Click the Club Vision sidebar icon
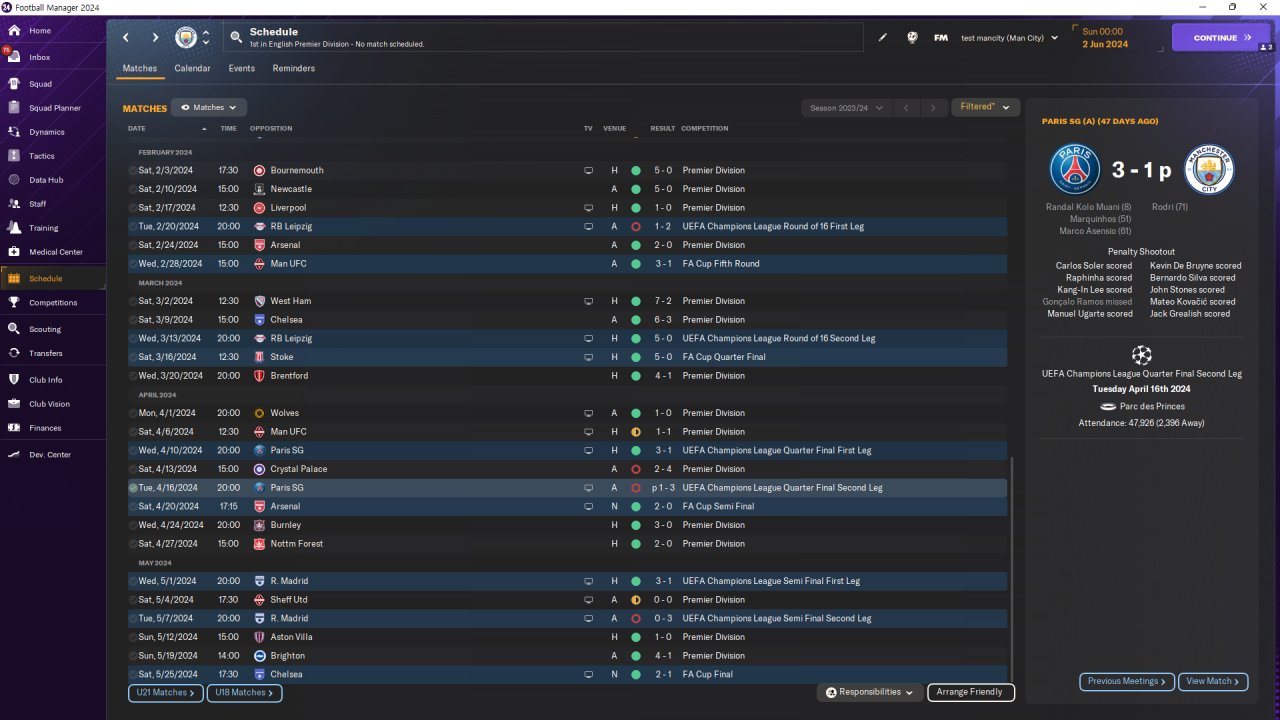The height and width of the screenshot is (720, 1280). coord(14,404)
